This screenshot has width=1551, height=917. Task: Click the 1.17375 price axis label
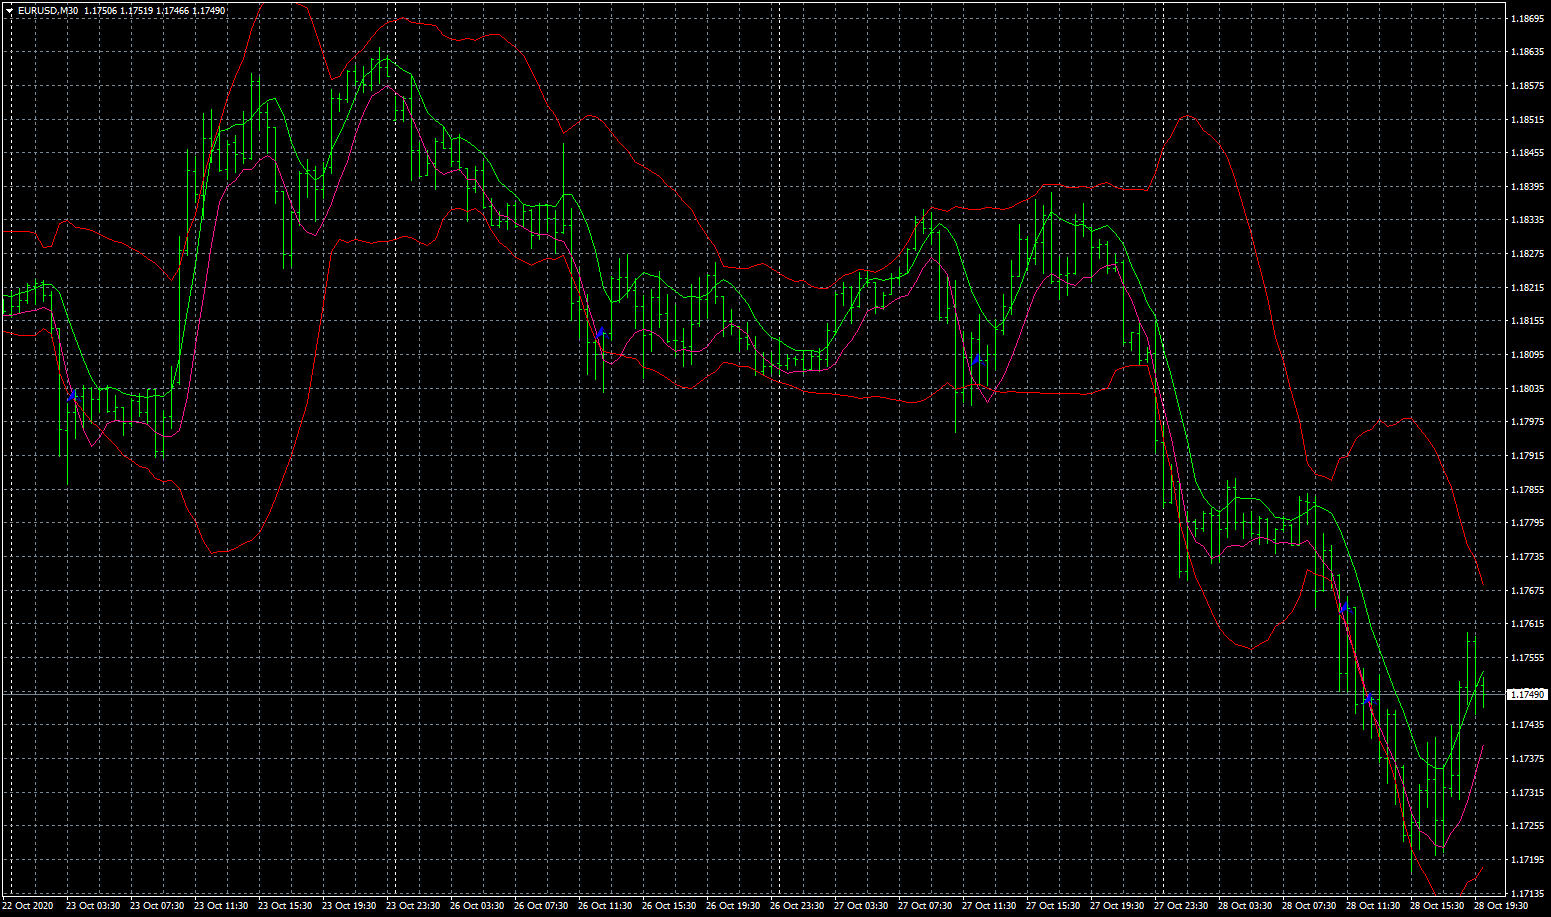click(x=1527, y=759)
